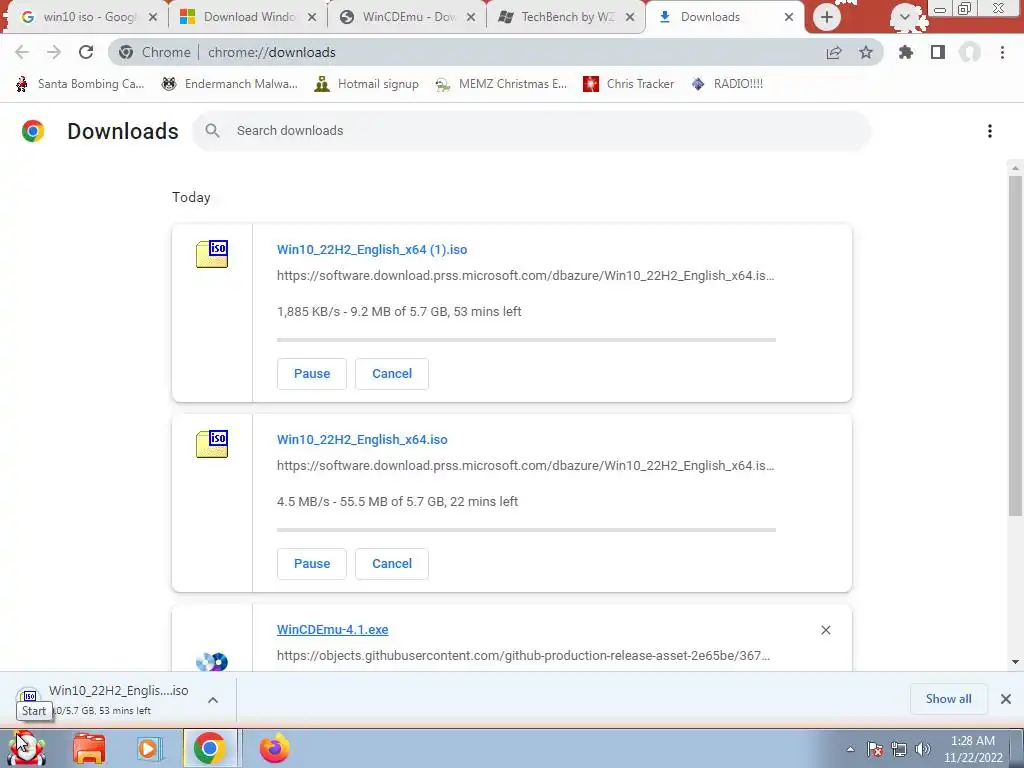Pause the Win10_22H2_English_x64 (1).iso download
Image resolution: width=1024 pixels, height=768 pixels.
click(x=312, y=374)
